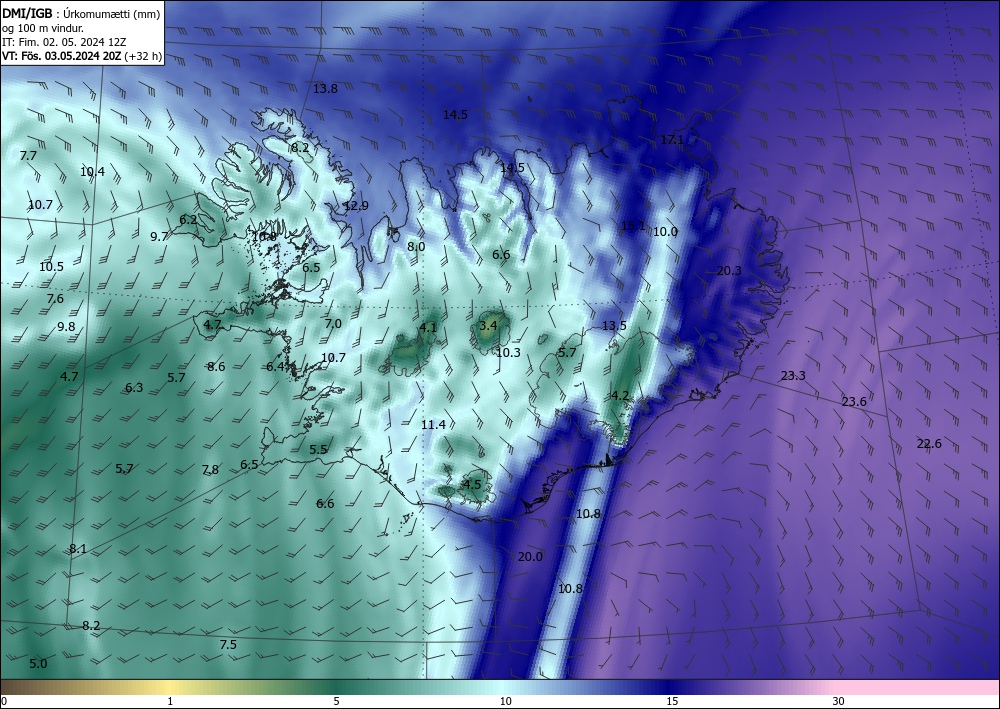Click the 13.8 value label on the map
This screenshot has width=1000, height=709.
(x=325, y=89)
